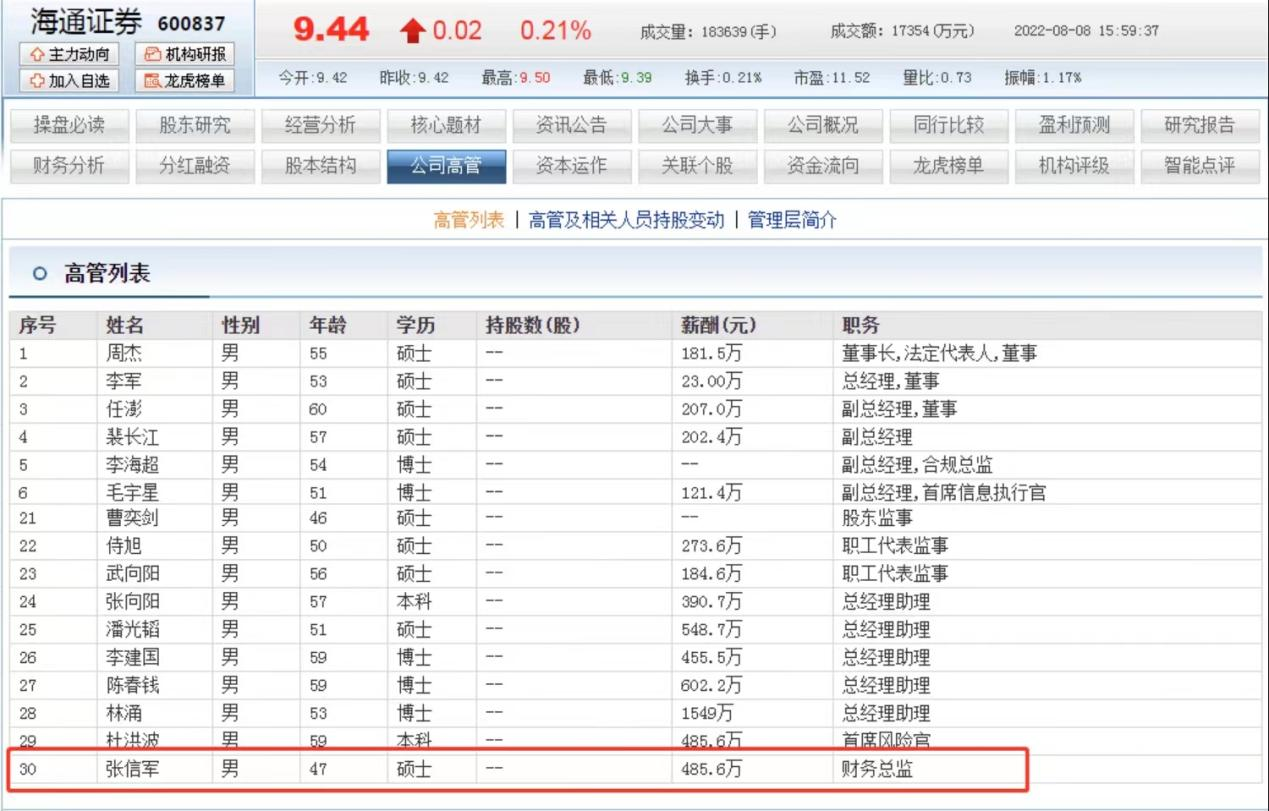Open the 机构评级 tab
This screenshot has height=811, width=1269.
click(x=1074, y=166)
